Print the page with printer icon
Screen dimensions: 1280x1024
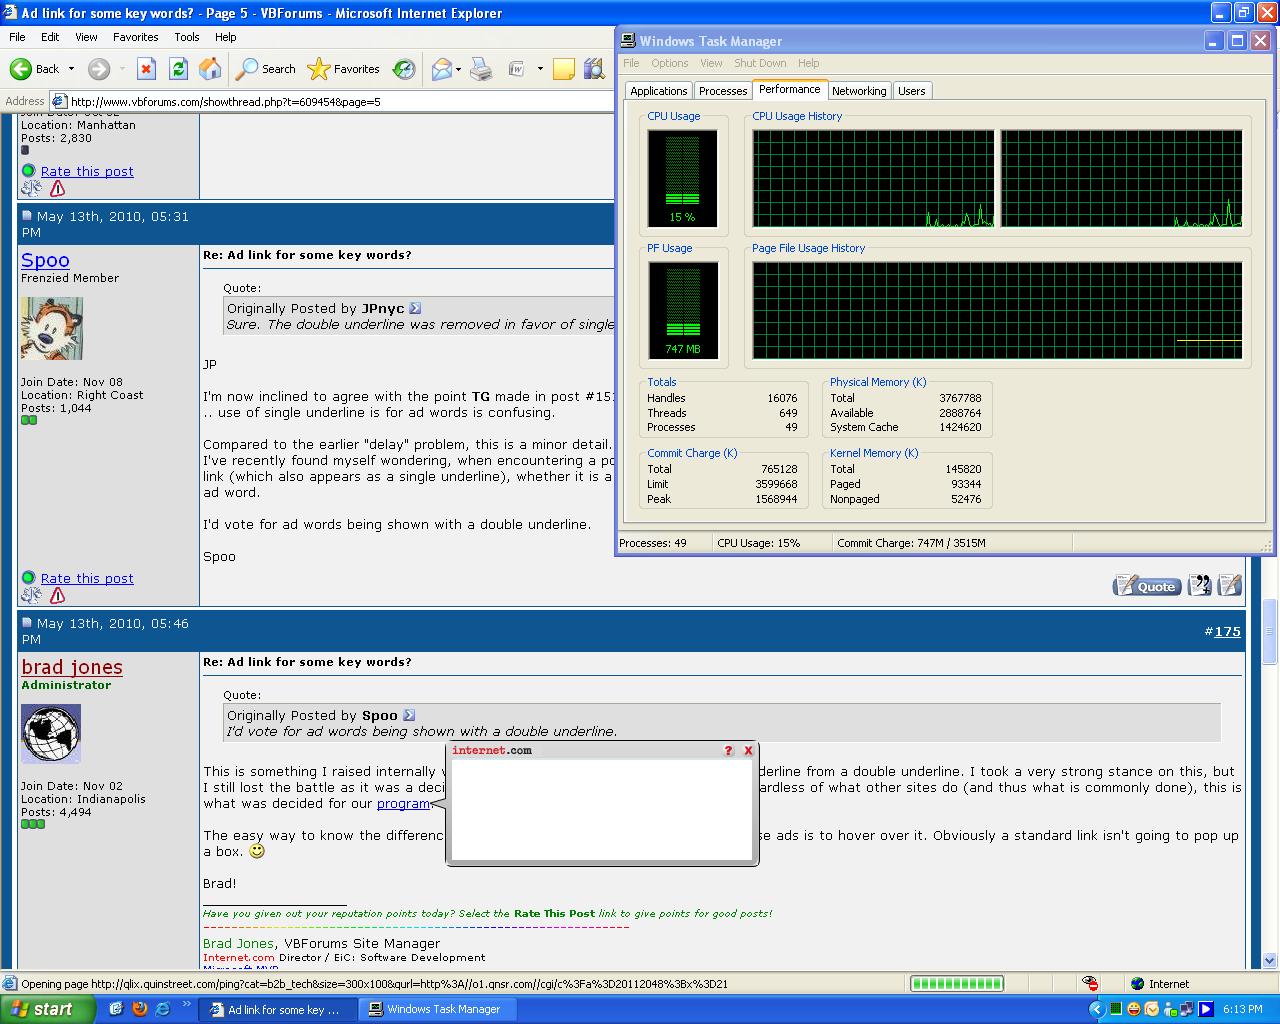pyautogui.click(x=481, y=69)
